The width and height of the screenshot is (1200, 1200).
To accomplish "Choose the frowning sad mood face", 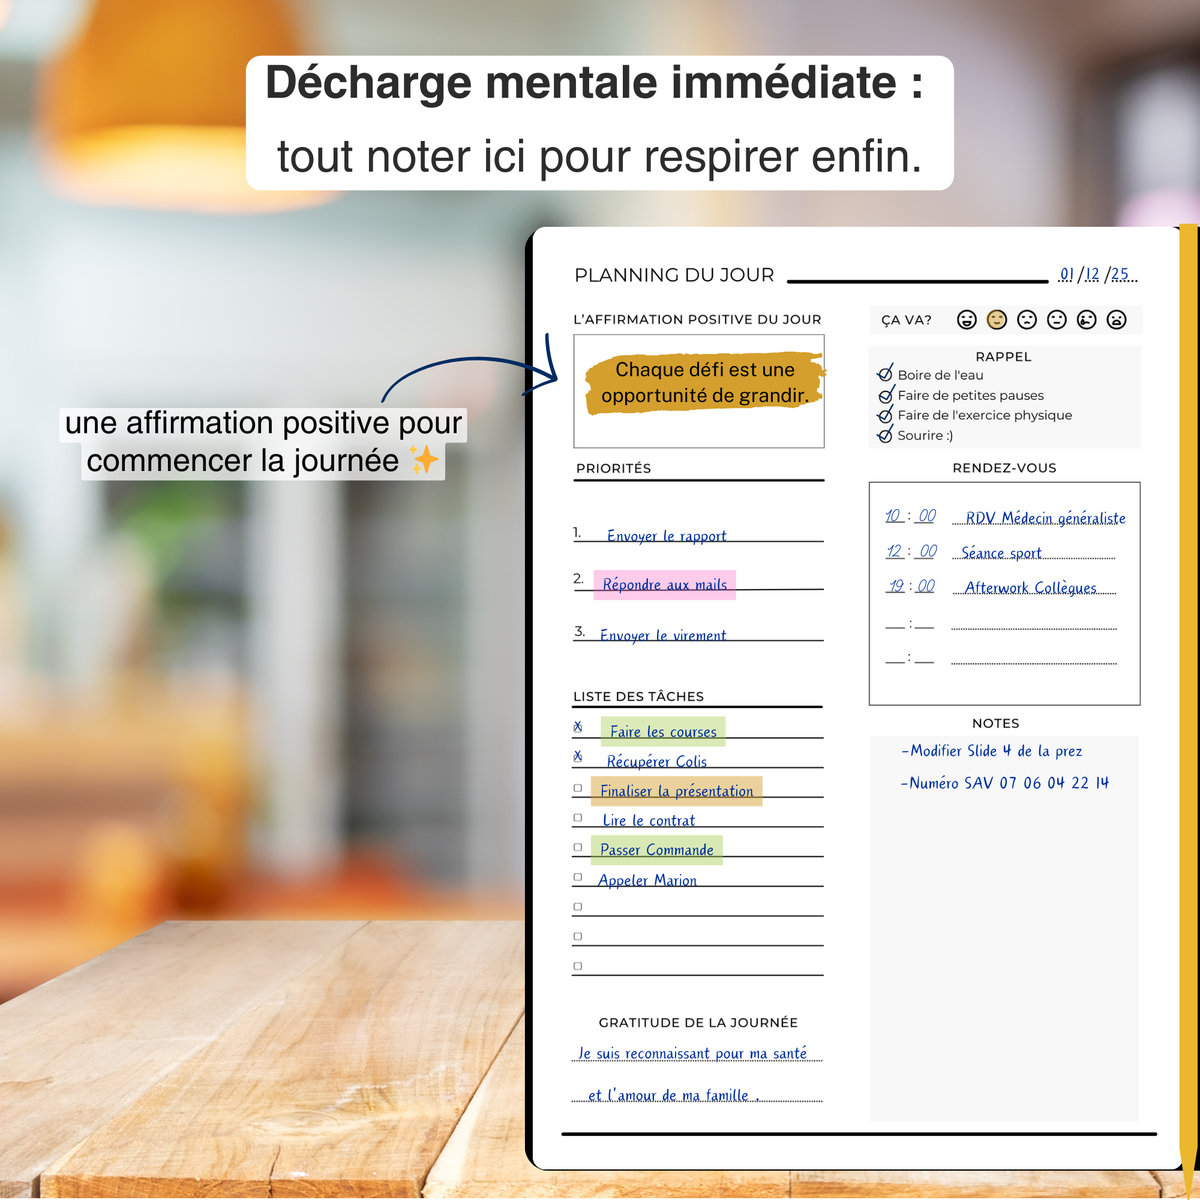I will tap(1026, 319).
